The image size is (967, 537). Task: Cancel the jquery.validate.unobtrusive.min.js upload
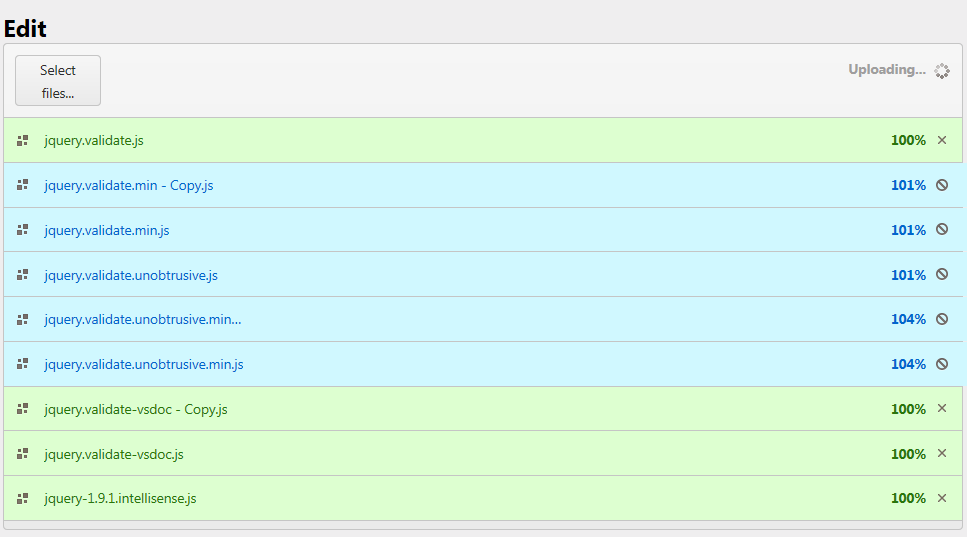(942, 364)
